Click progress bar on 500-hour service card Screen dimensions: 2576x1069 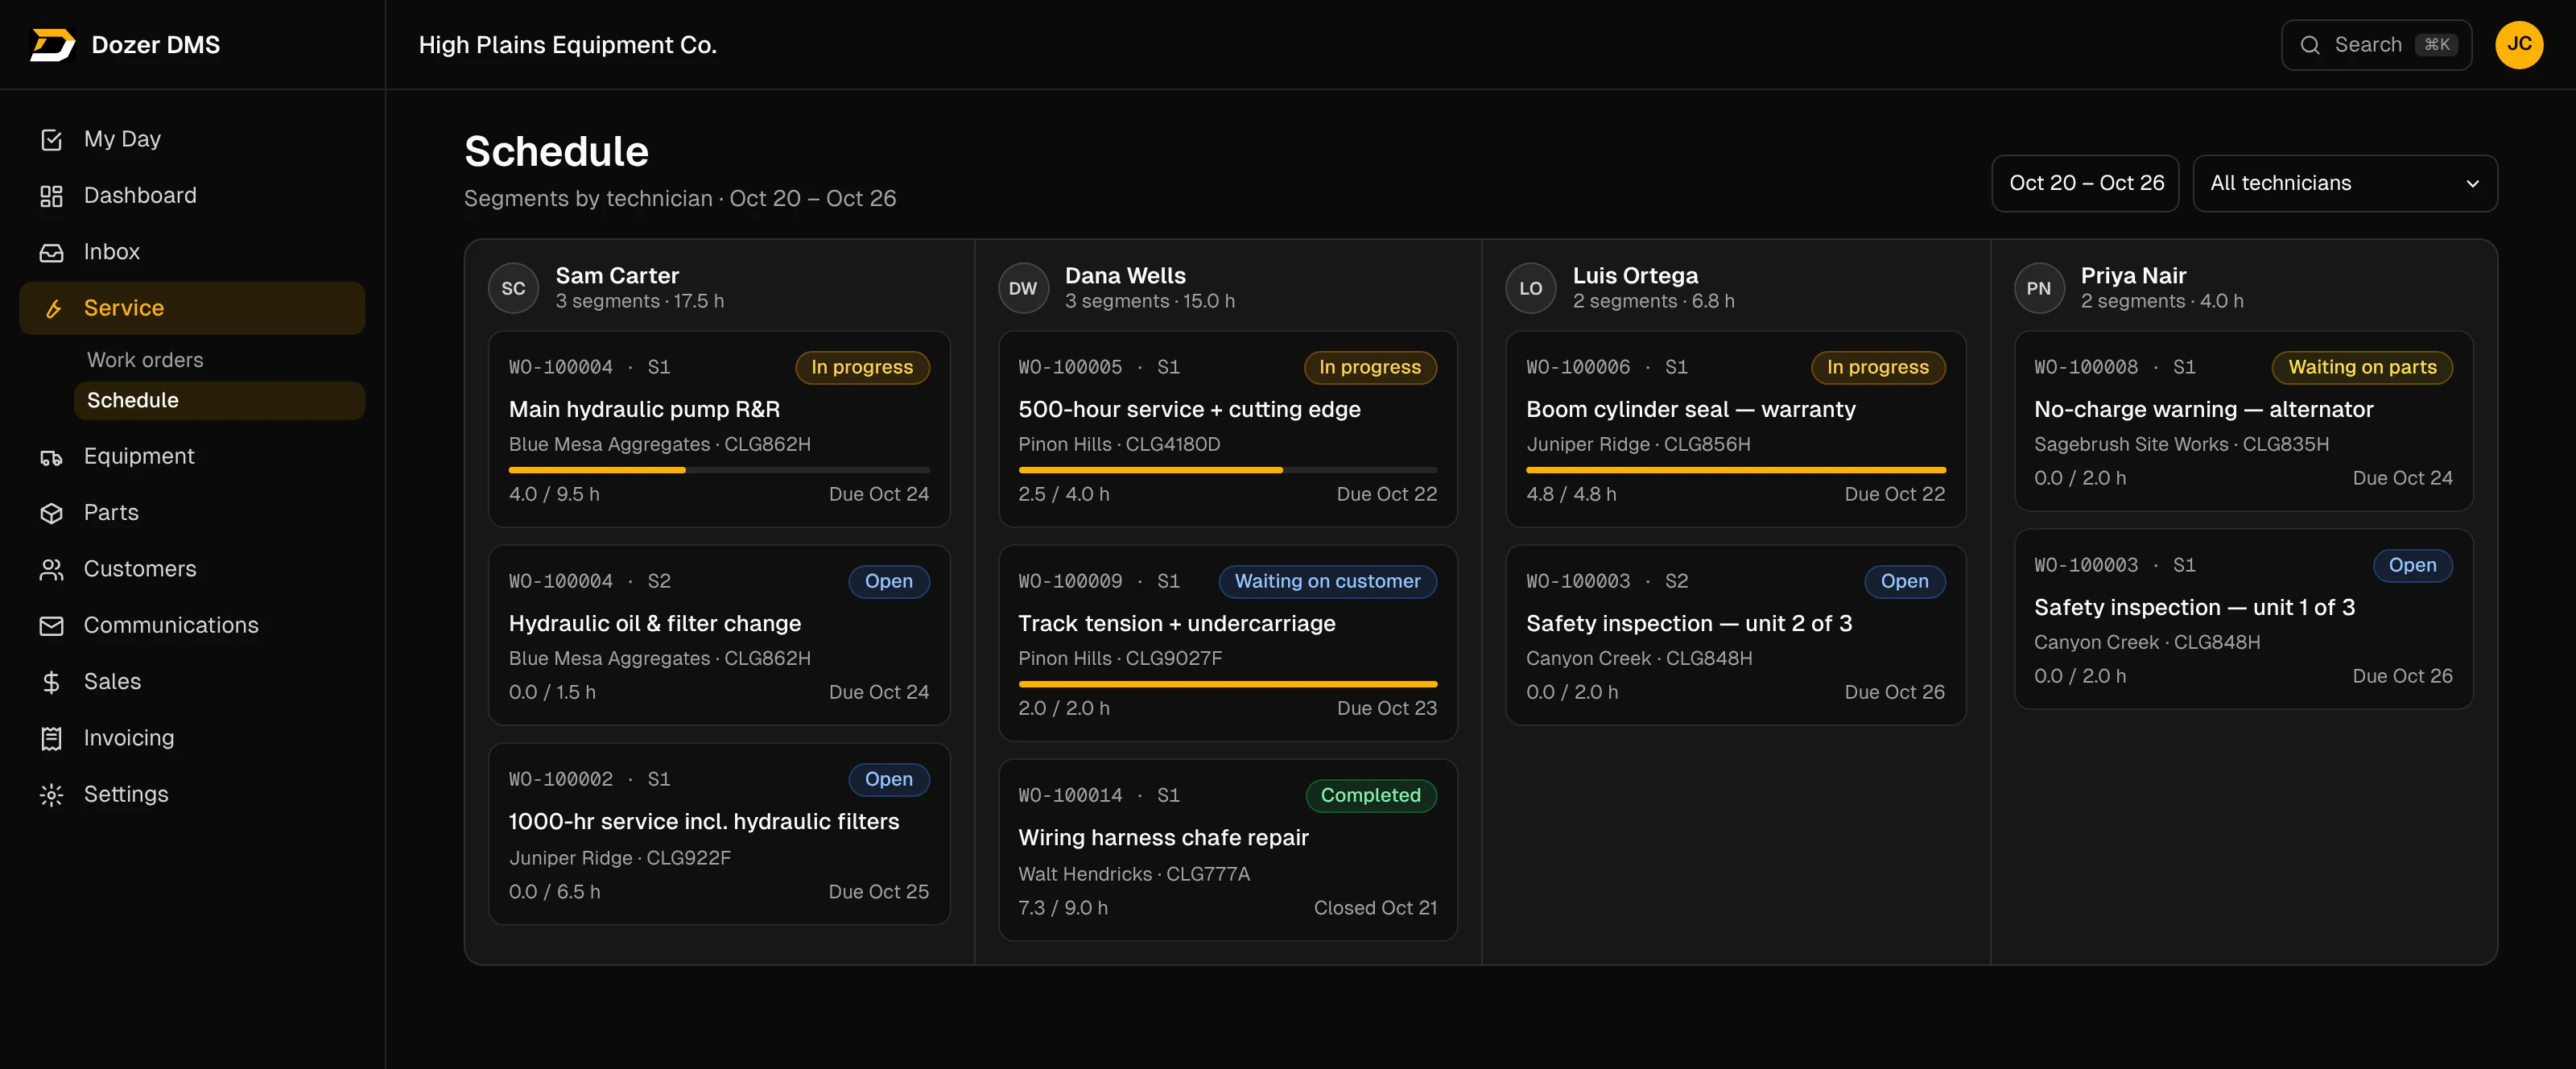tap(1228, 470)
